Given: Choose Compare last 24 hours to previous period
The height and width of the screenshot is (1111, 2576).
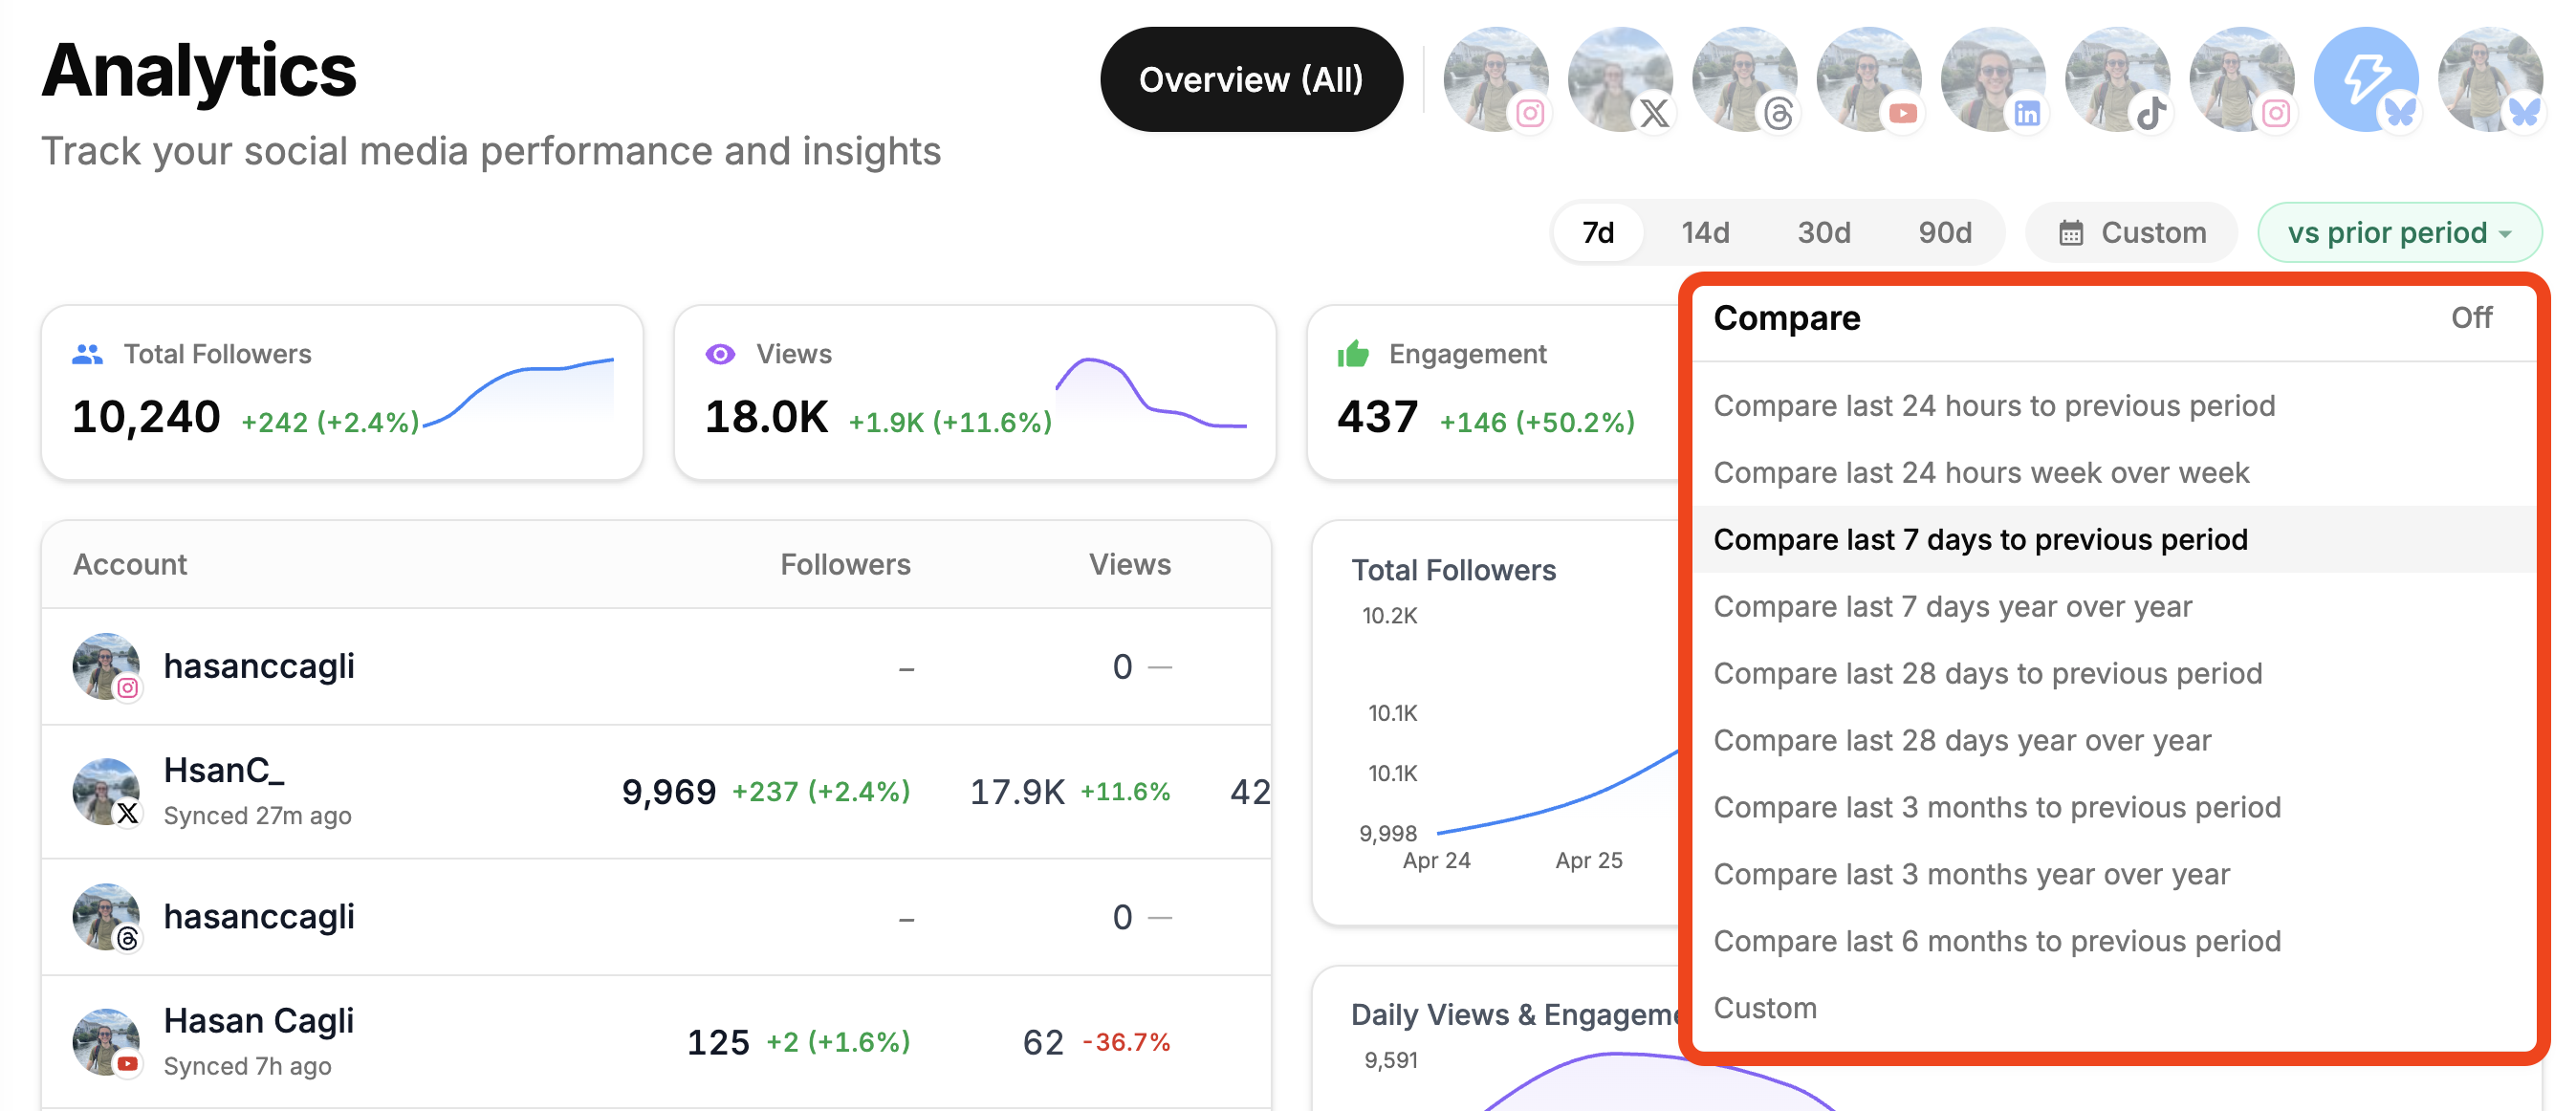Looking at the screenshot, I should coord(2114,406).
